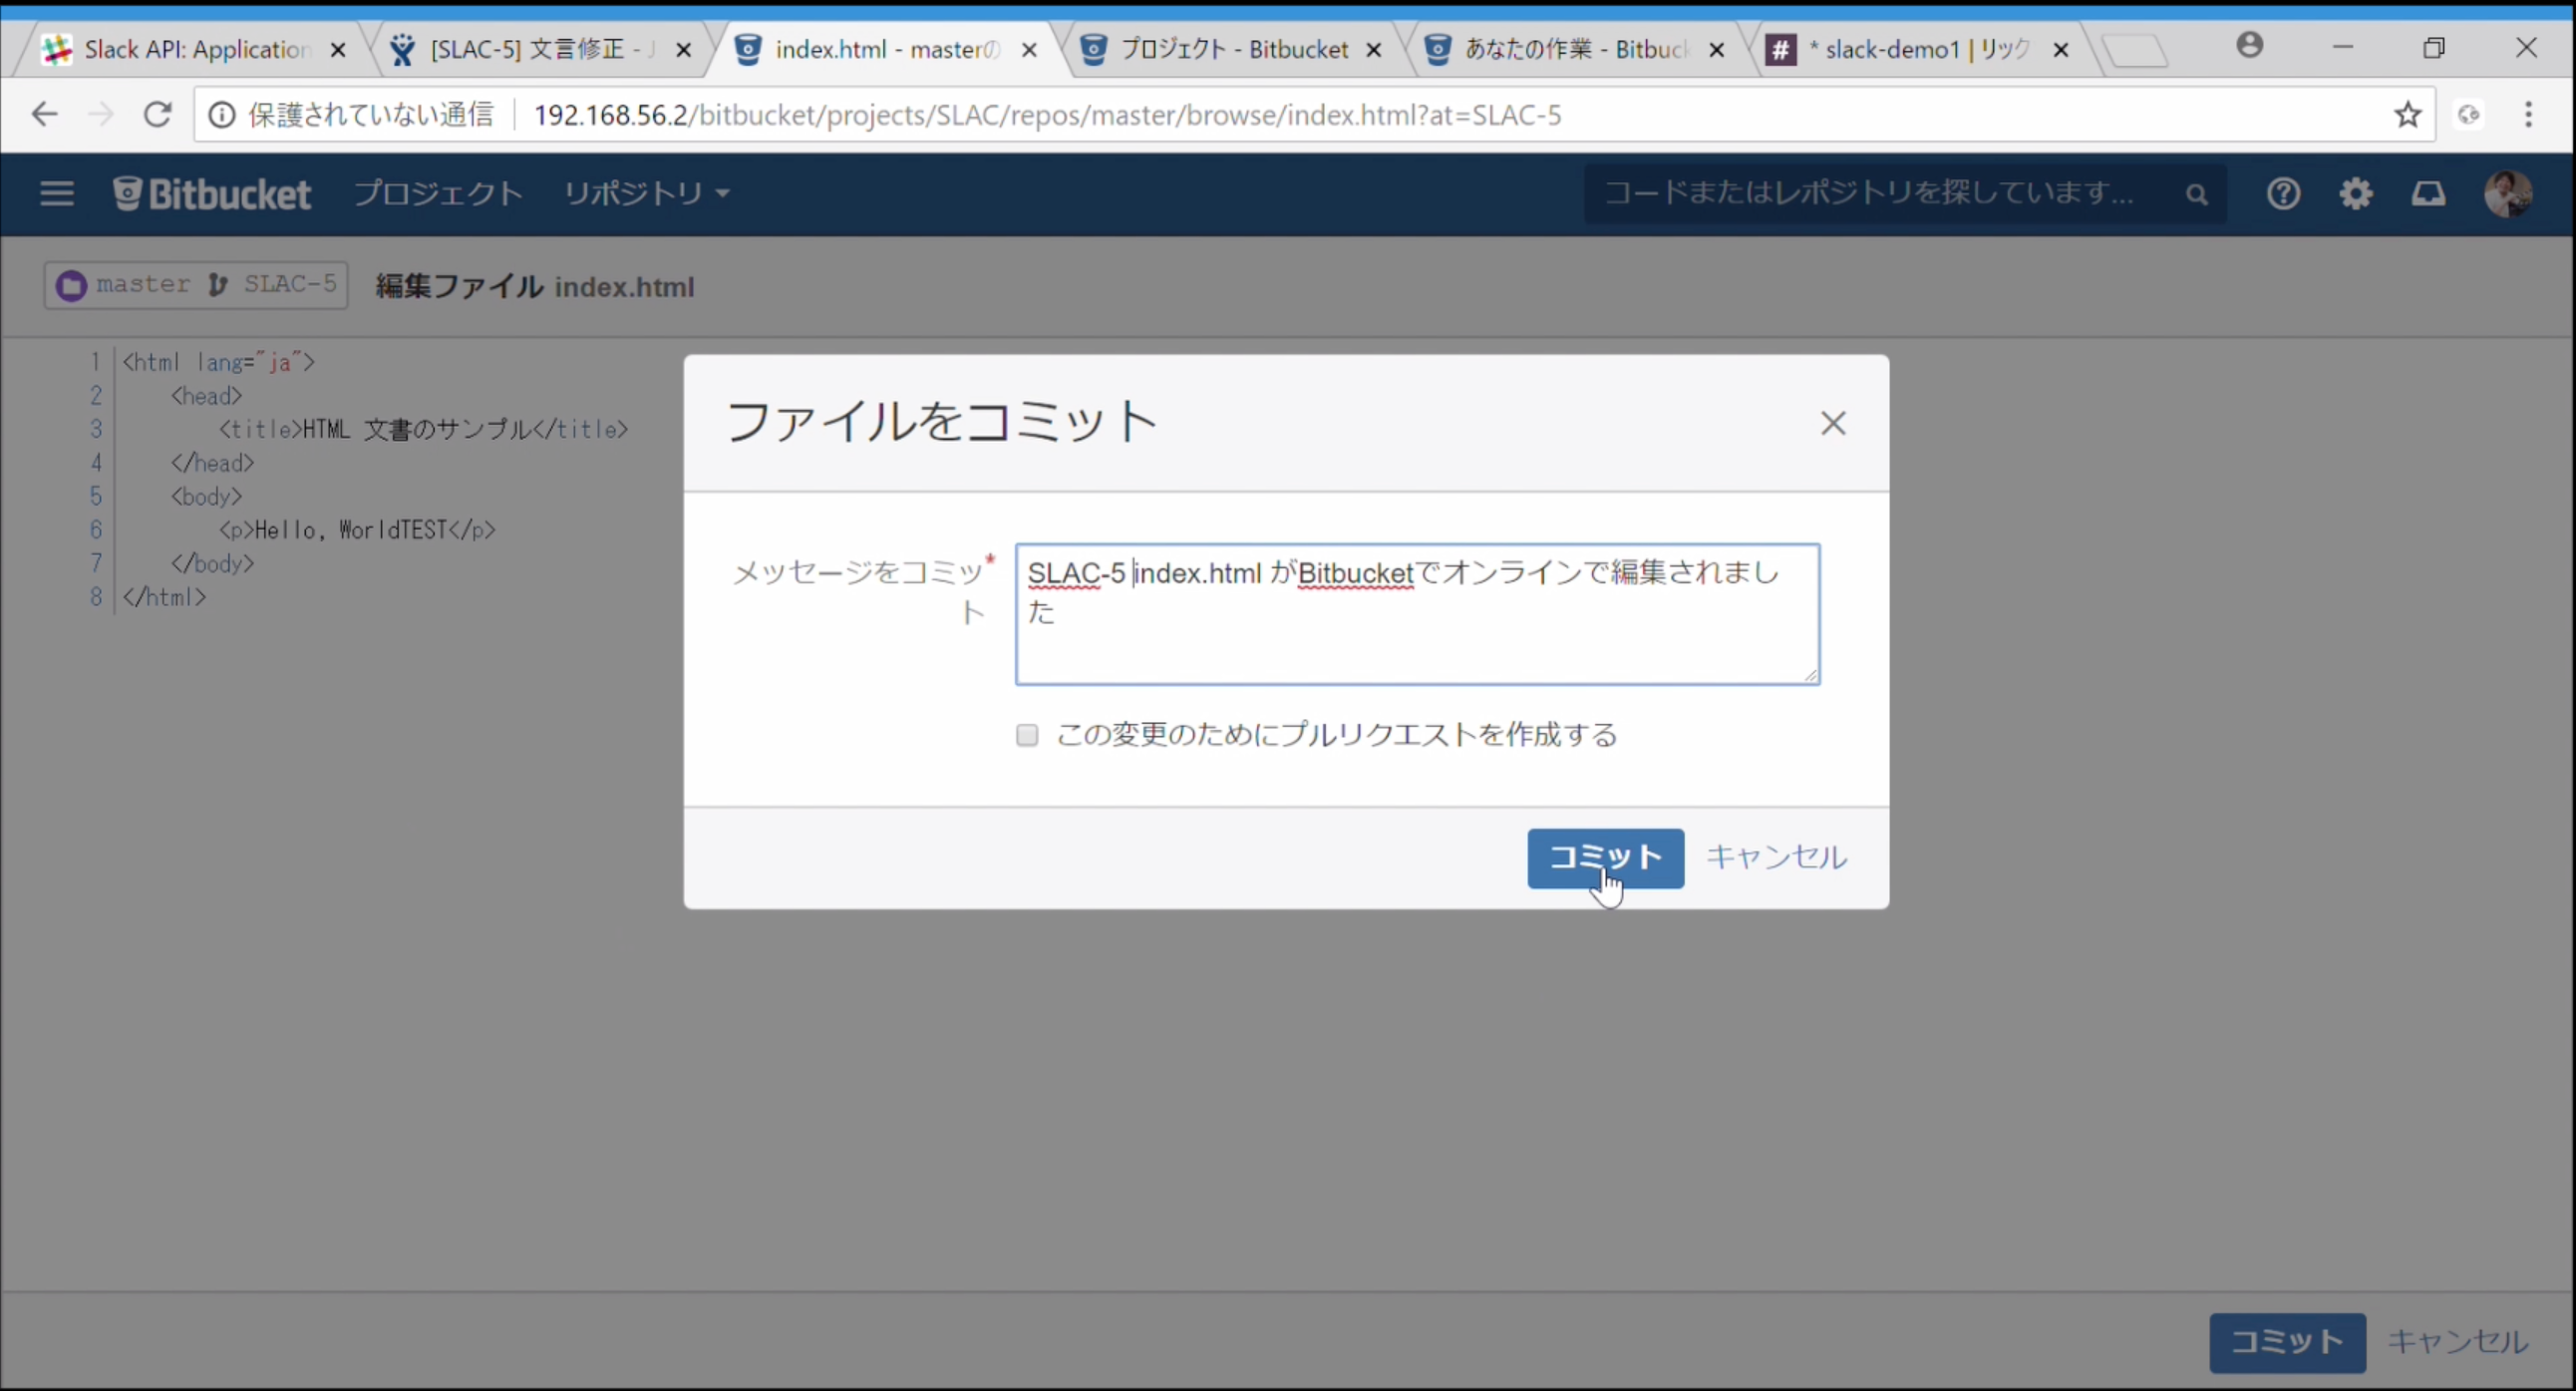Click line 3 title HTML 文書のサンプル
Screen dimensions: 2576x1391
click(424, 430)
